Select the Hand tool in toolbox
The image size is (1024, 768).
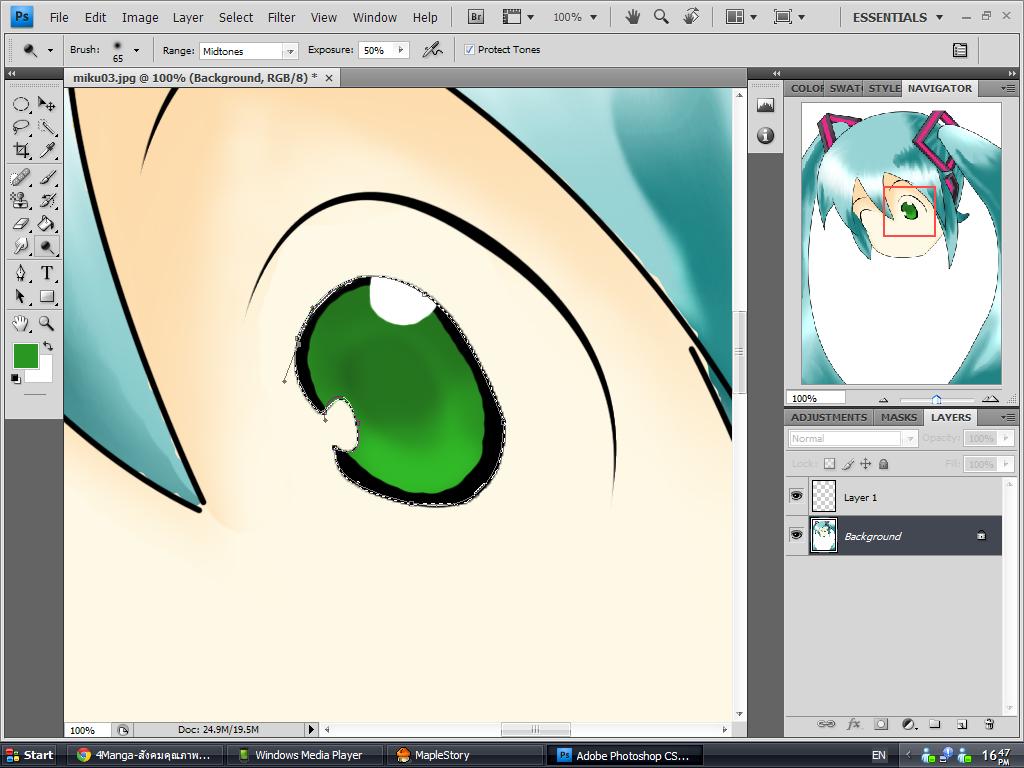(21, 323)
